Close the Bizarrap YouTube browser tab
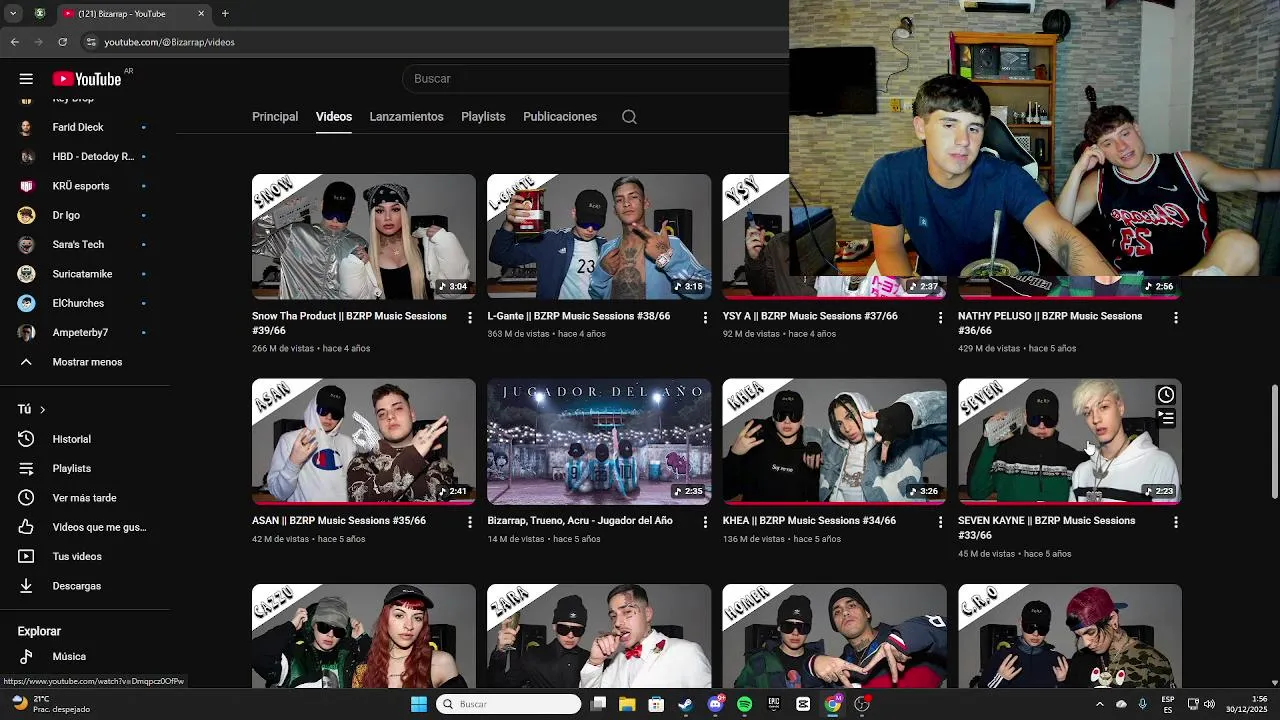This screenshot has height=720, width=1280. click(x=201, y=14)
